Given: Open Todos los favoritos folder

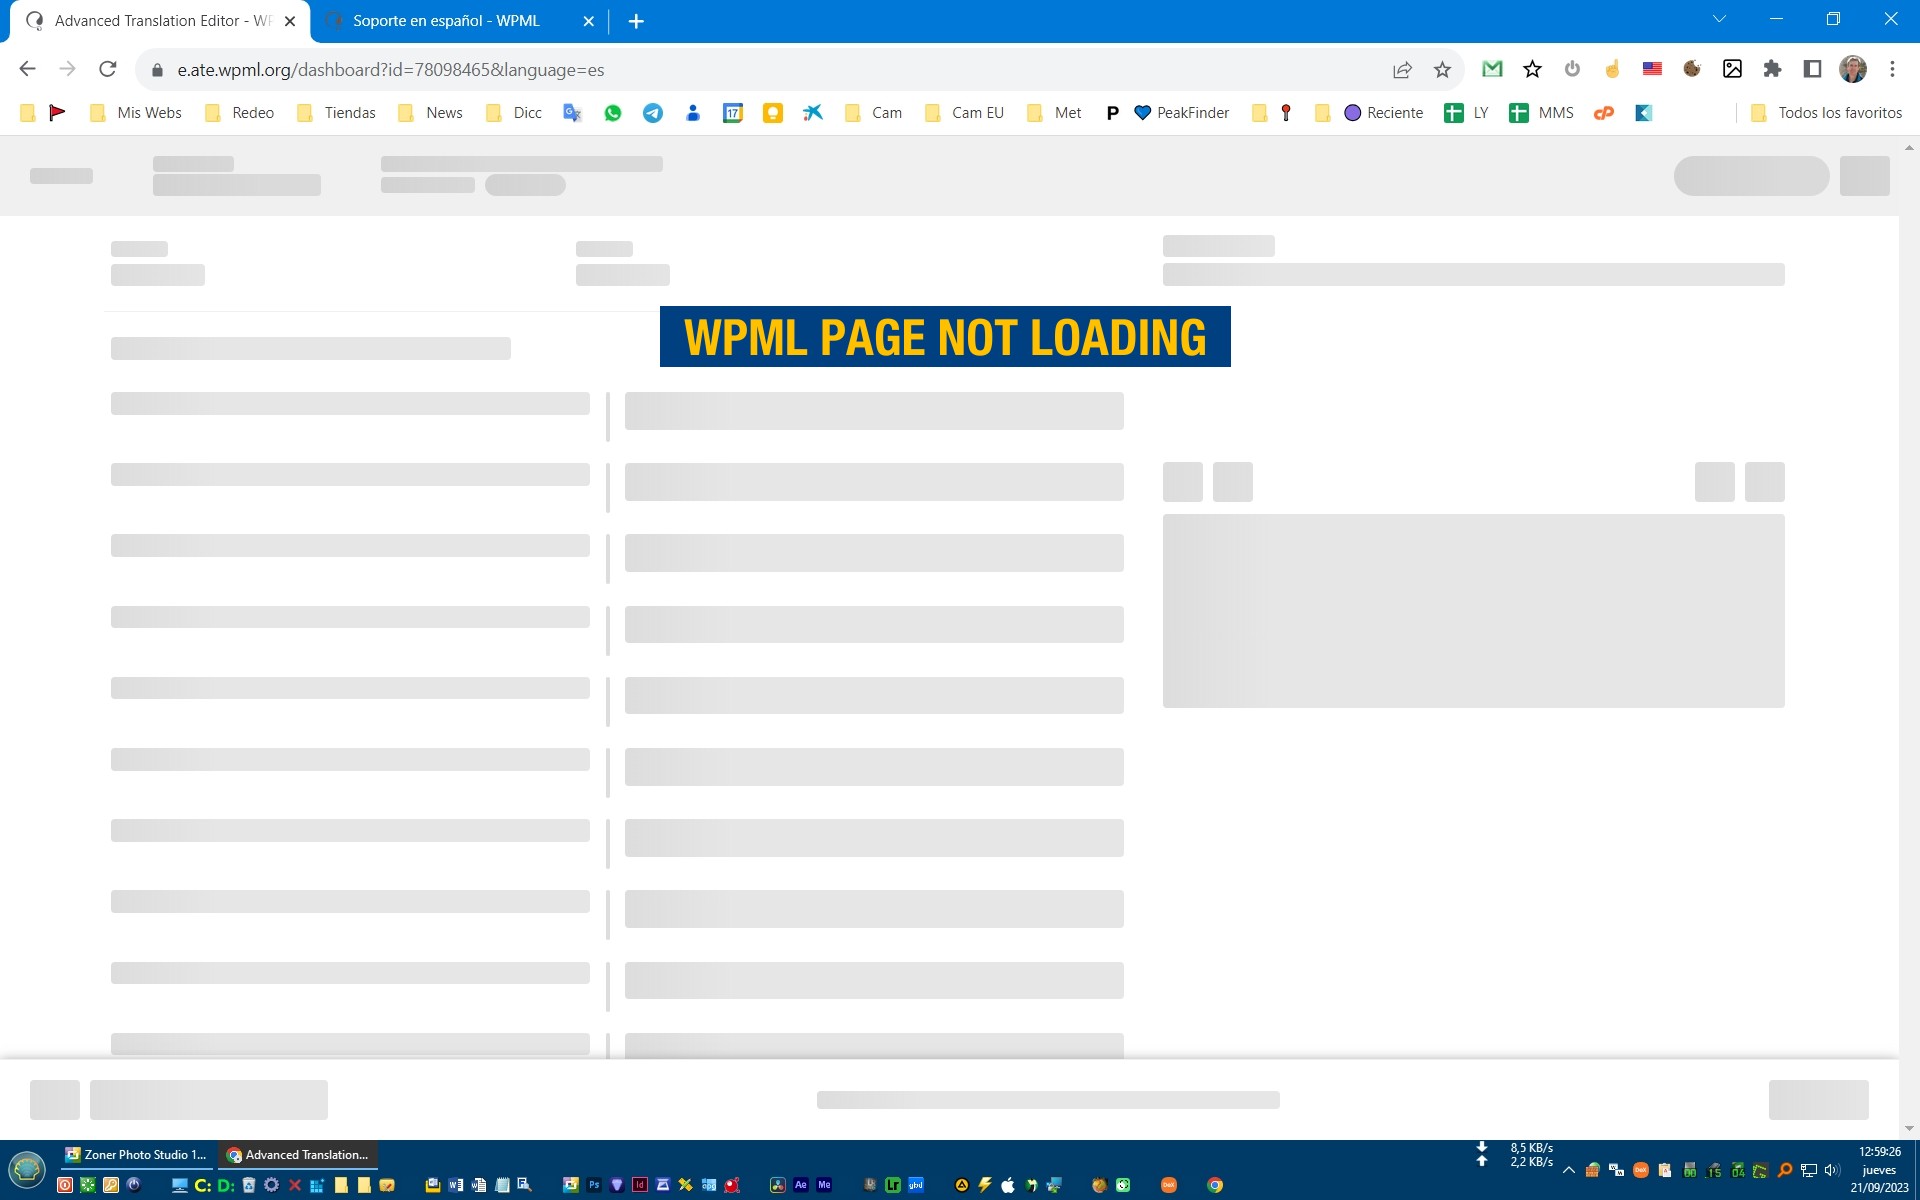Looking at the screenshot, I should tap(1827, 113).
